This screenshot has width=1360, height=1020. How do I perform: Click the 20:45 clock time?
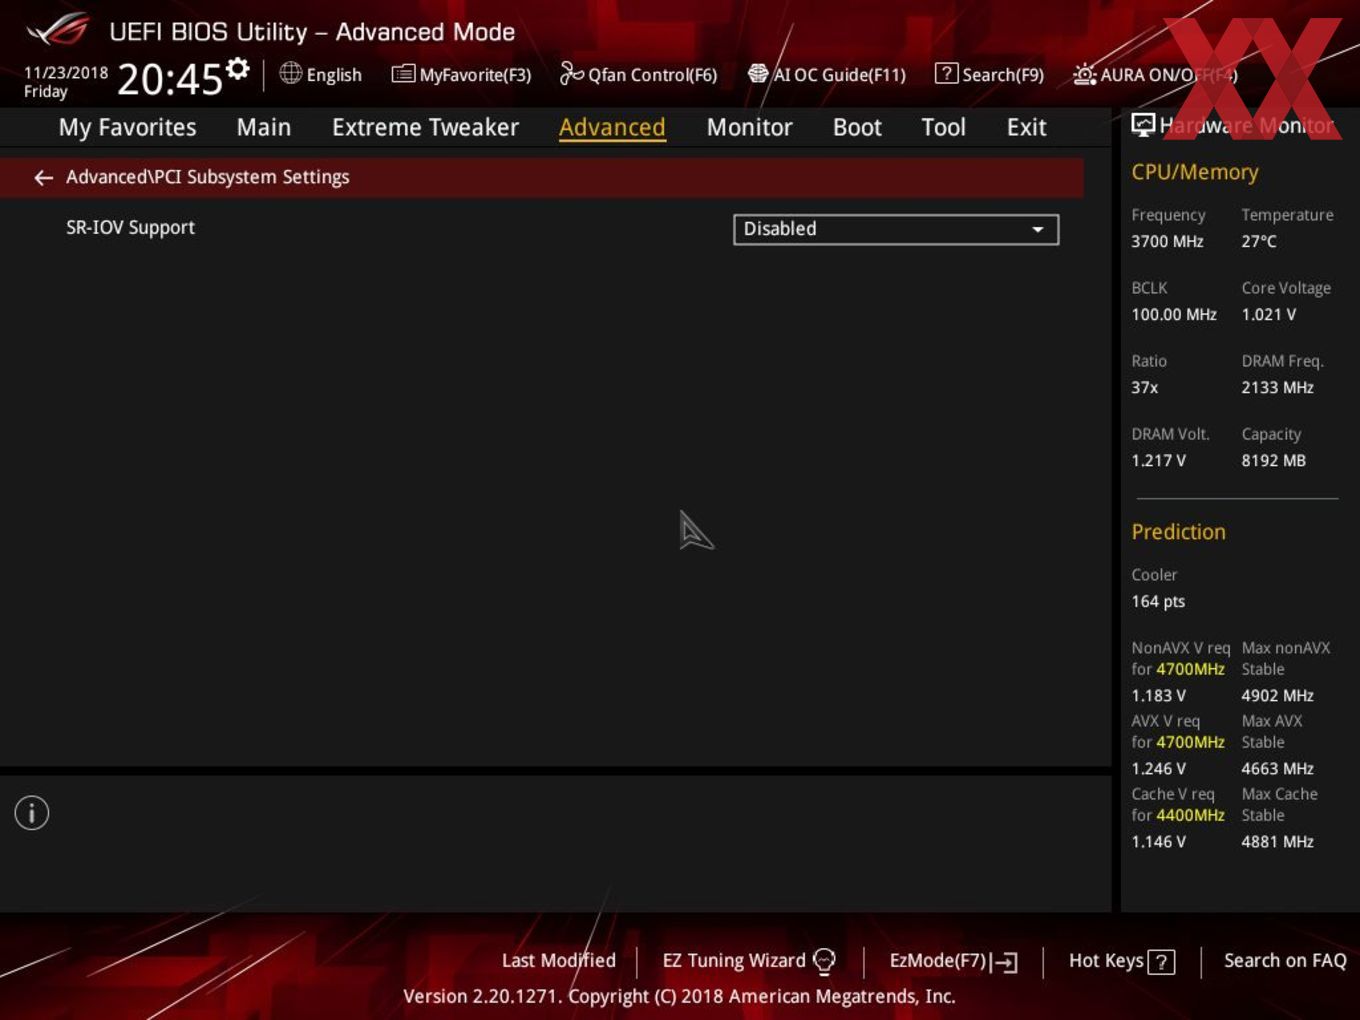click(x=170, y=79)
